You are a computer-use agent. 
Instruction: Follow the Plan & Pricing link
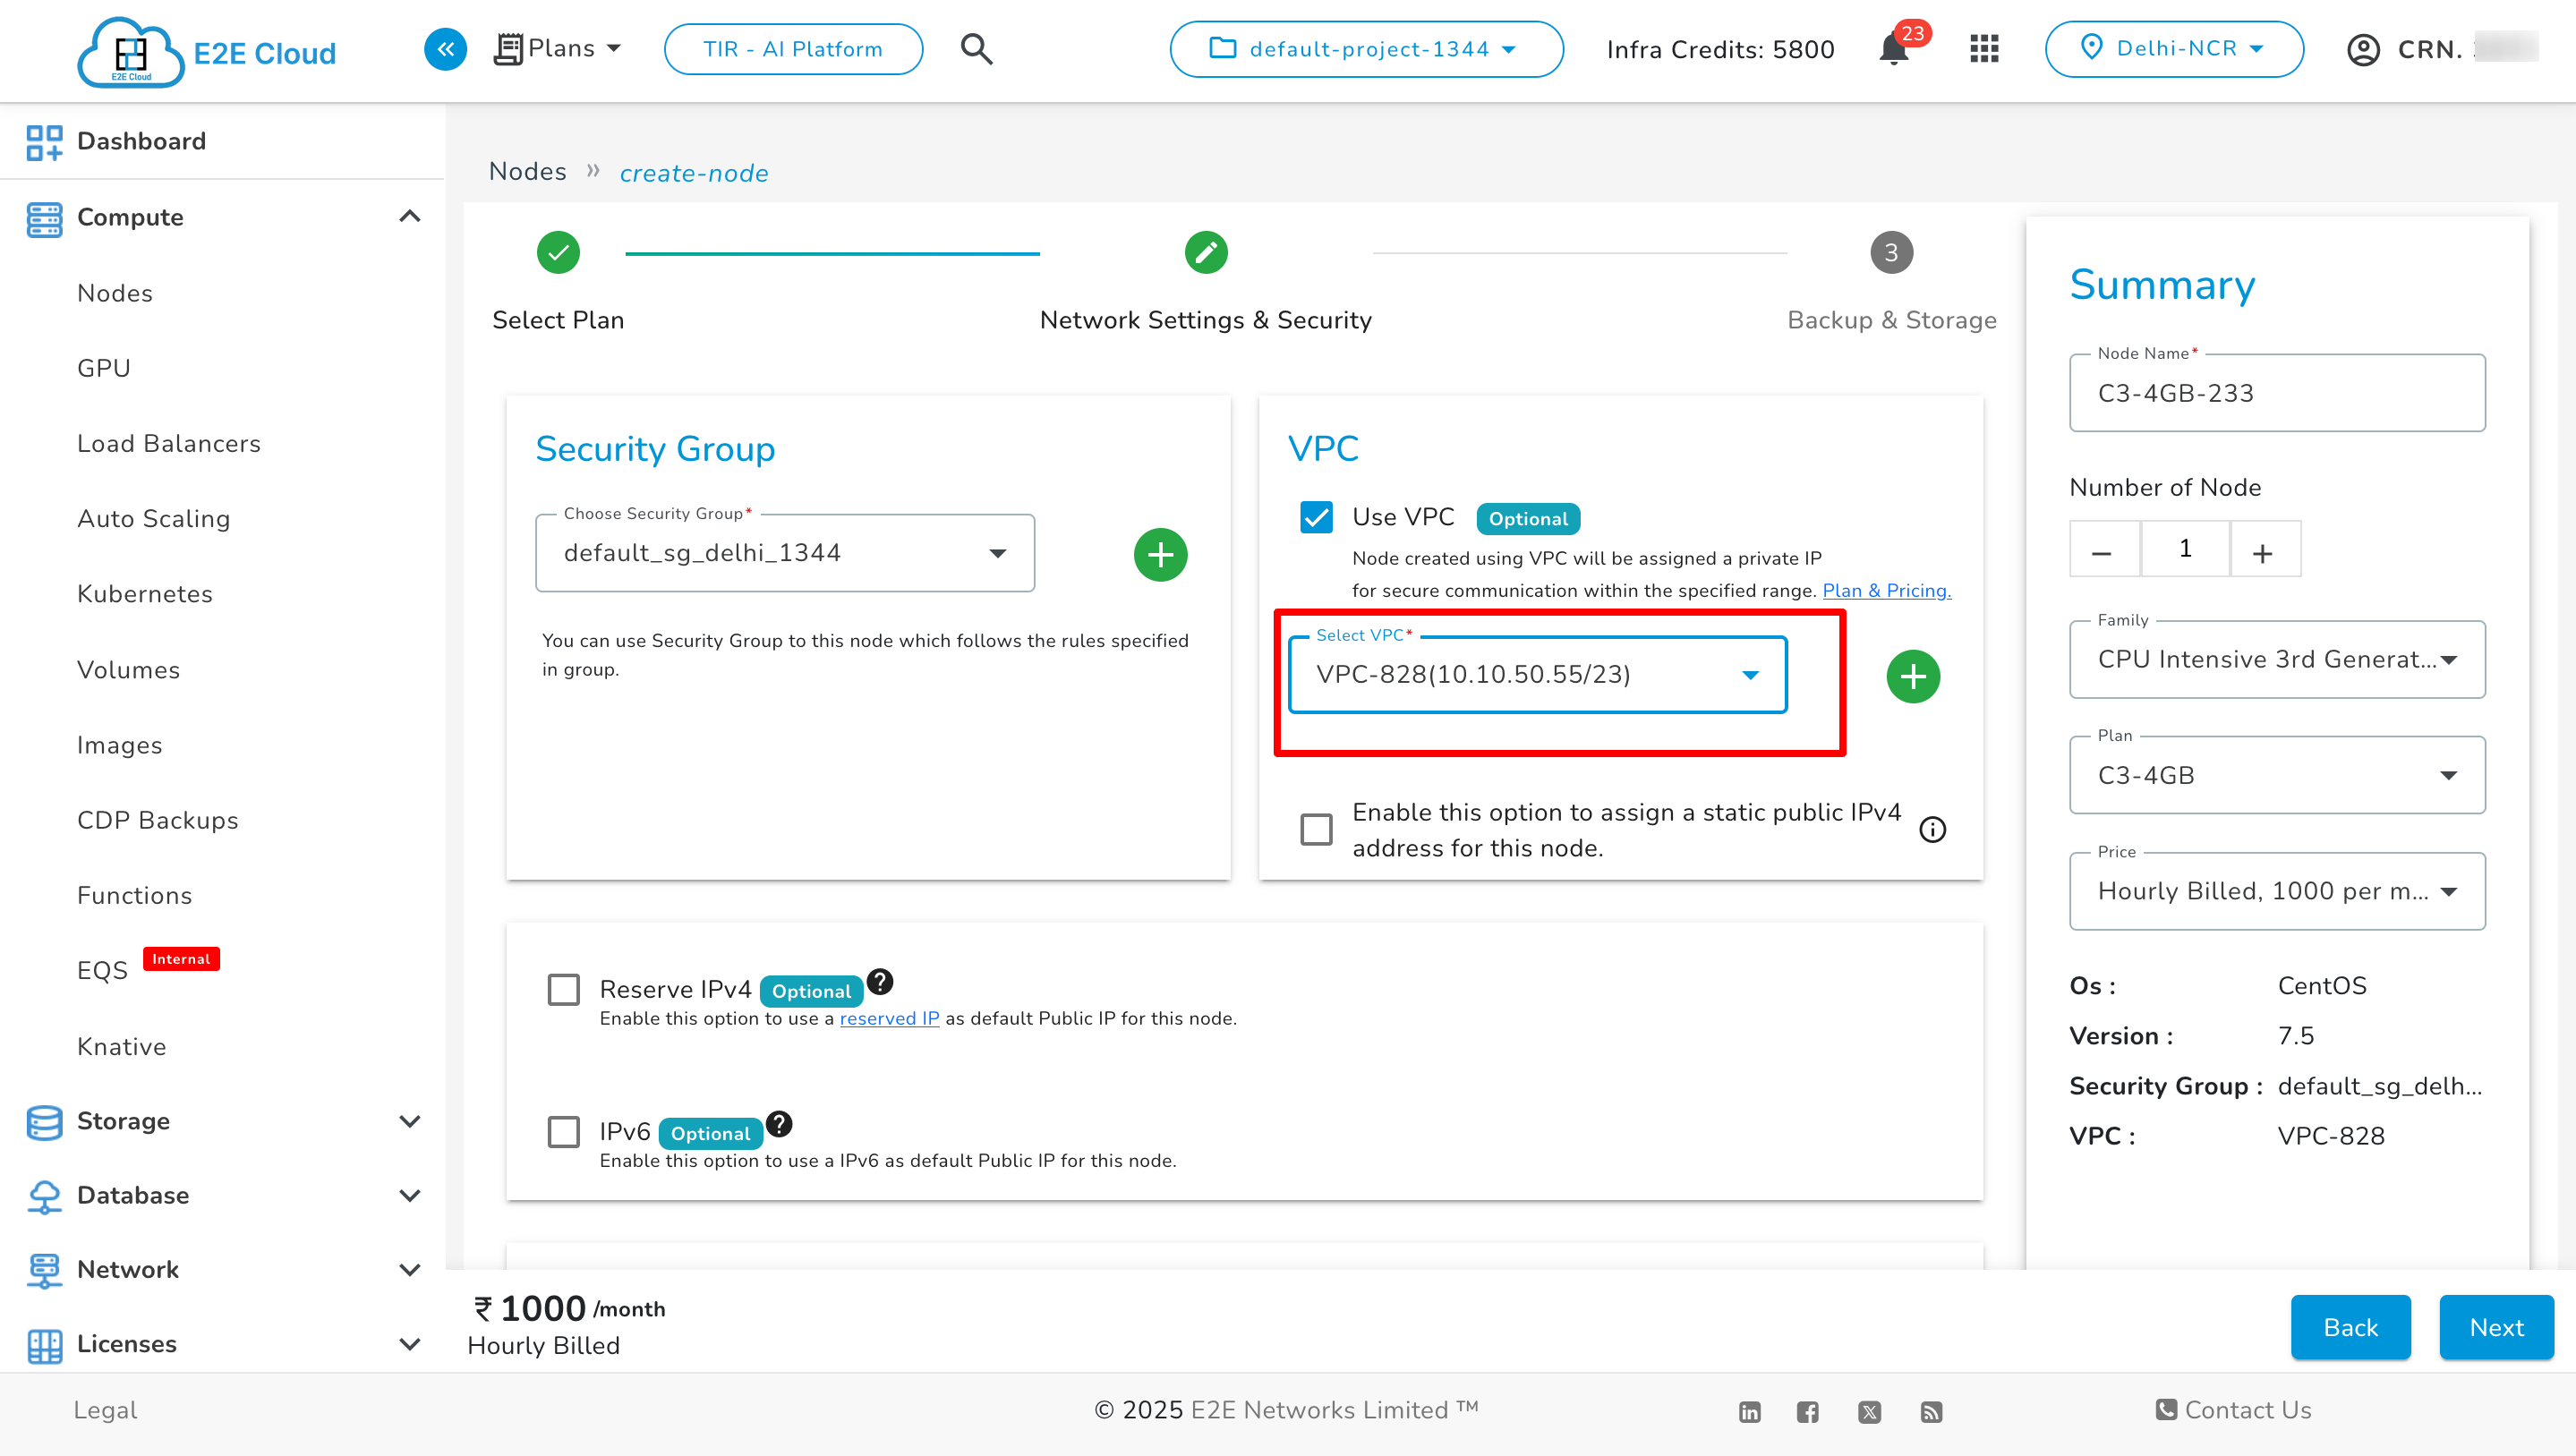click(x=1886, y=590)
